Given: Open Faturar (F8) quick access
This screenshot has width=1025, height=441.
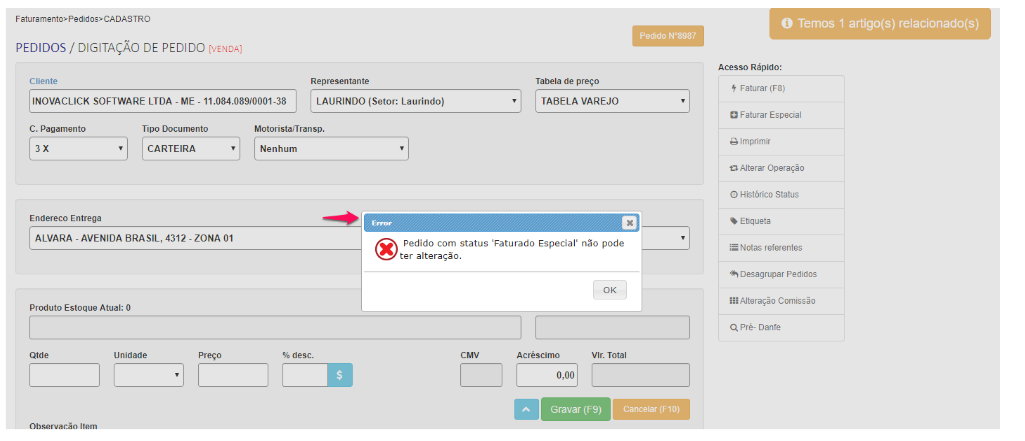Looking at the screenshot, I should click(x=780, y=89).
